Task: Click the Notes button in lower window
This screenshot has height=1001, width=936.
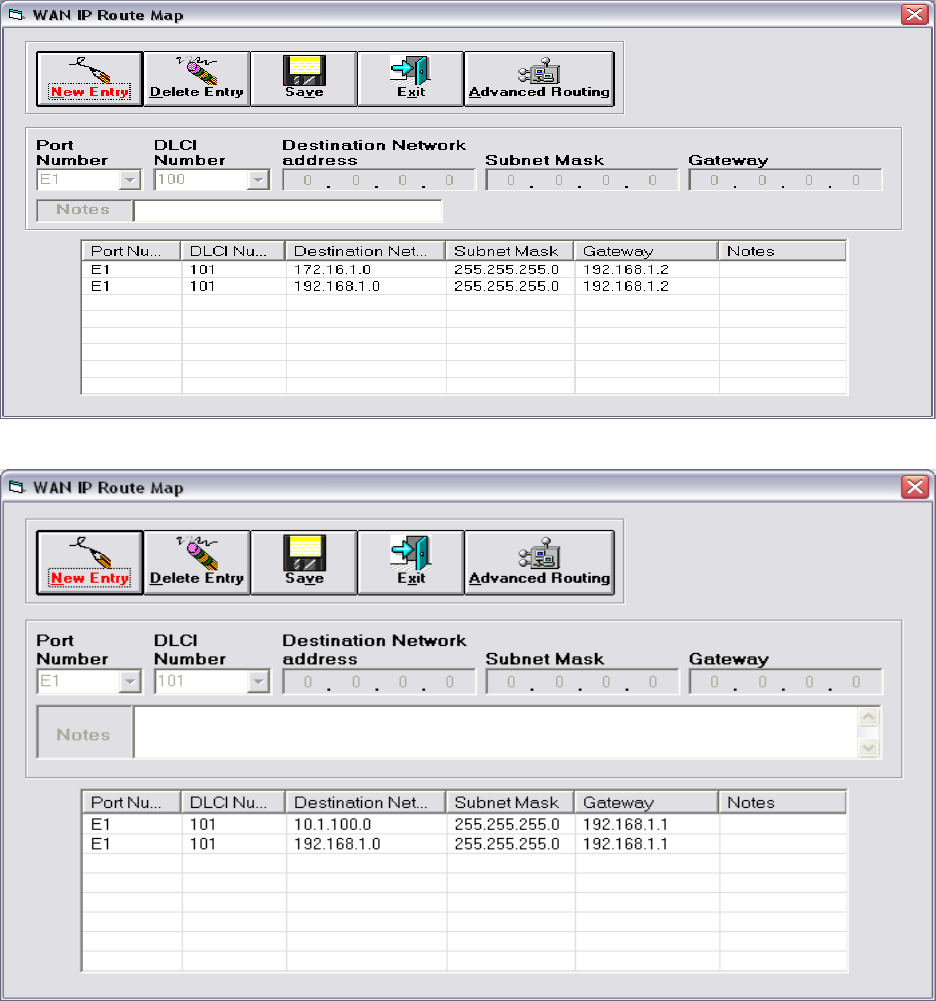Action: tap(84, 732)
